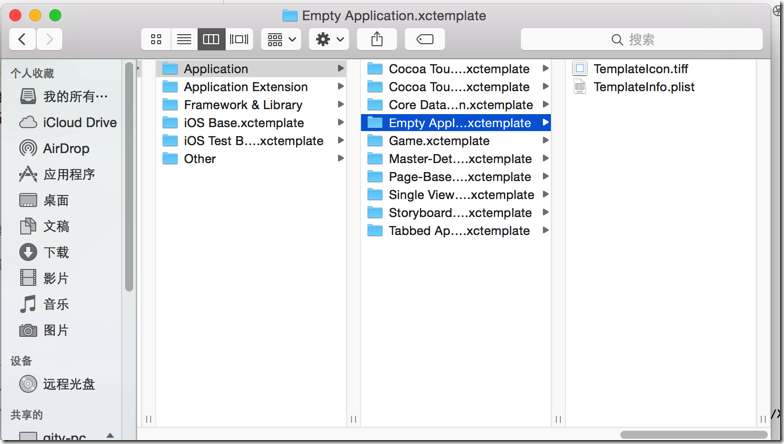Expand arrow of Single View....xctemplate row

[546, 194]
